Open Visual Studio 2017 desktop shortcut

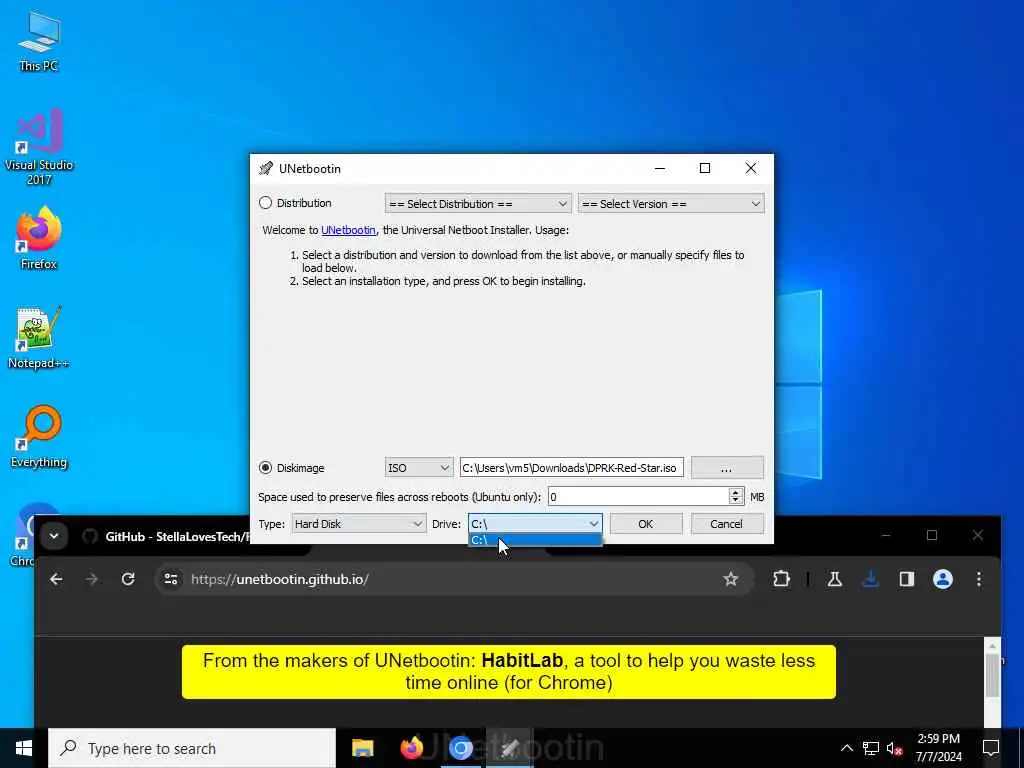pyautogui.click(x=39, y=147)
